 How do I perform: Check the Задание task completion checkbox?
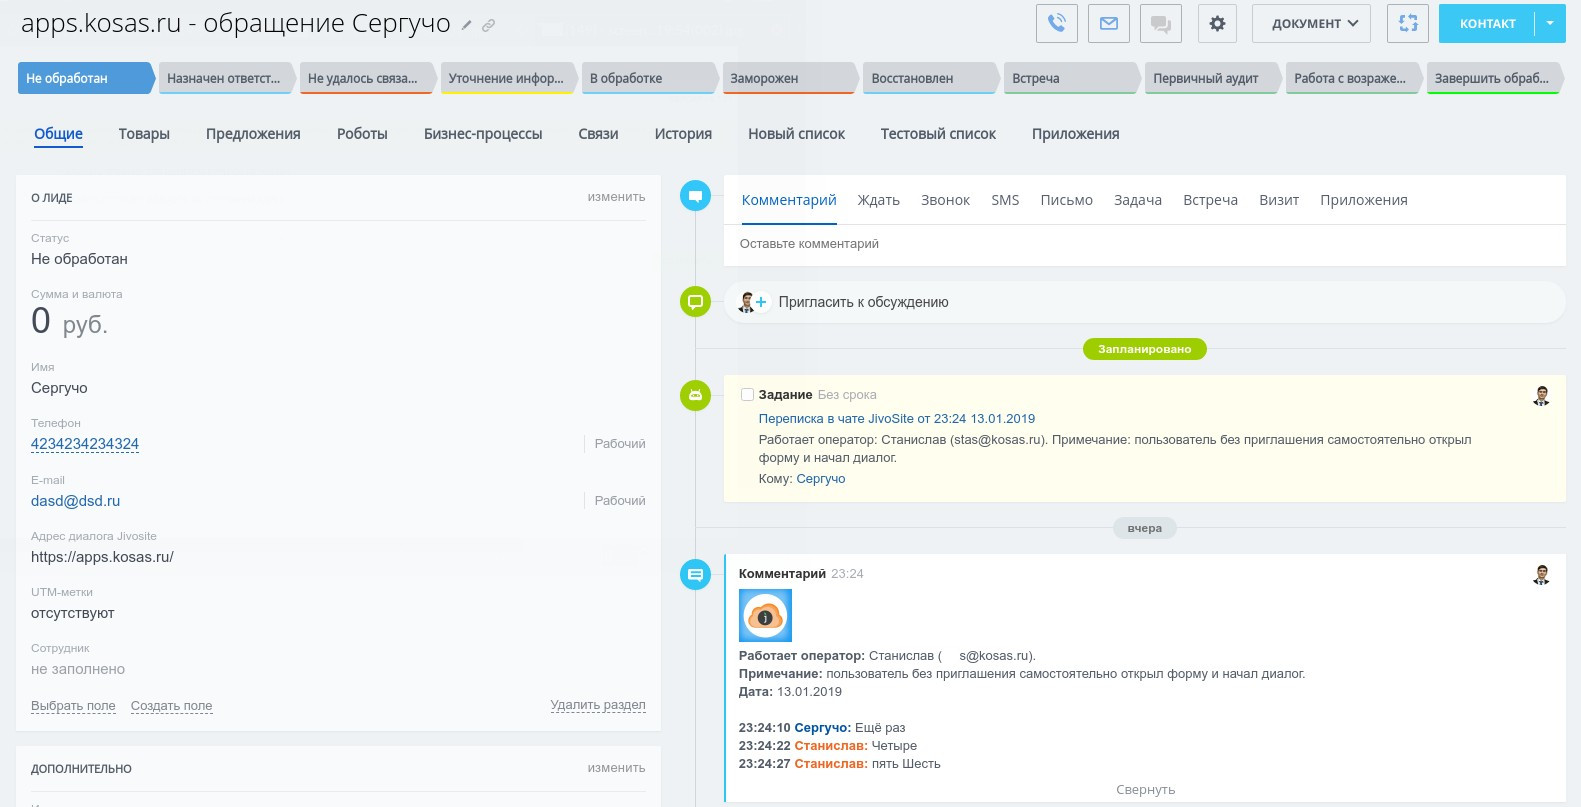click(747, 395)
